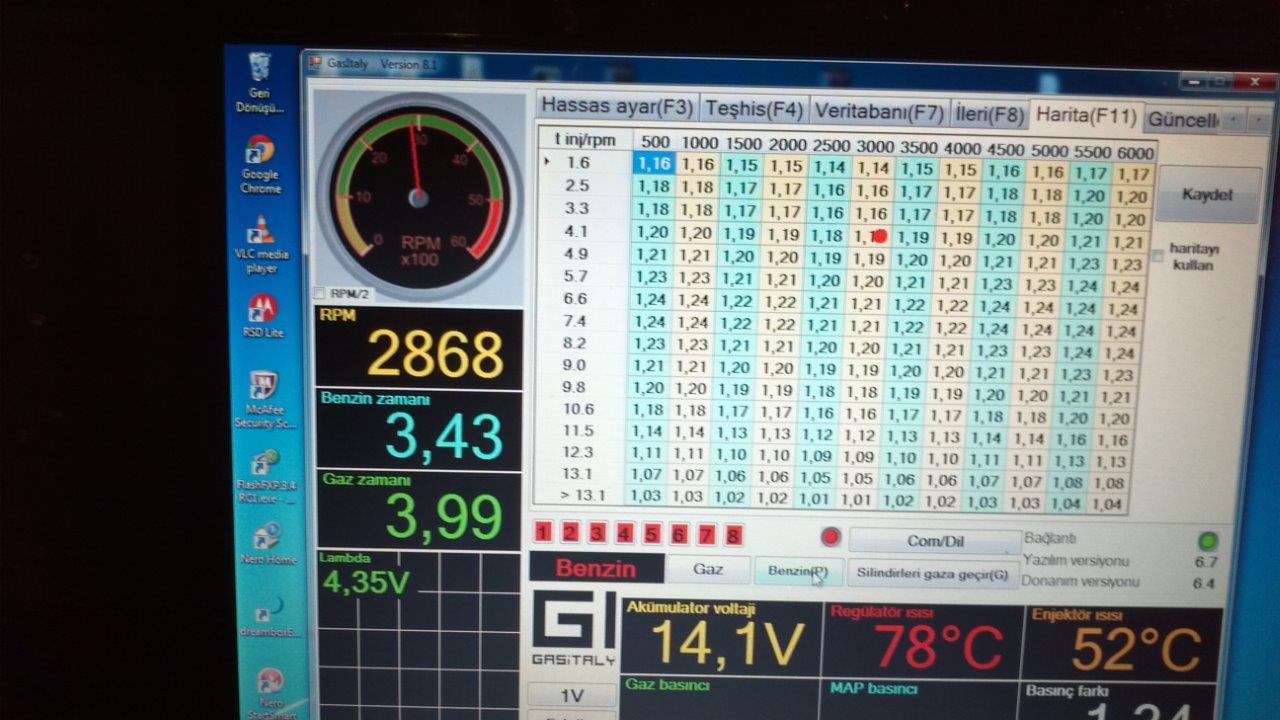Click cell 1,17 at row 1.6, 6000

point(1134,174)
